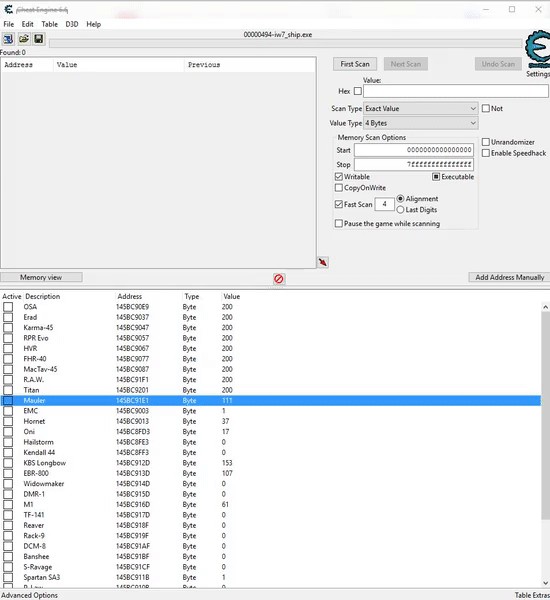This screenshot has width=550, height=600.
Task: Click in the scan Value input field
Action: click(455, 91)
